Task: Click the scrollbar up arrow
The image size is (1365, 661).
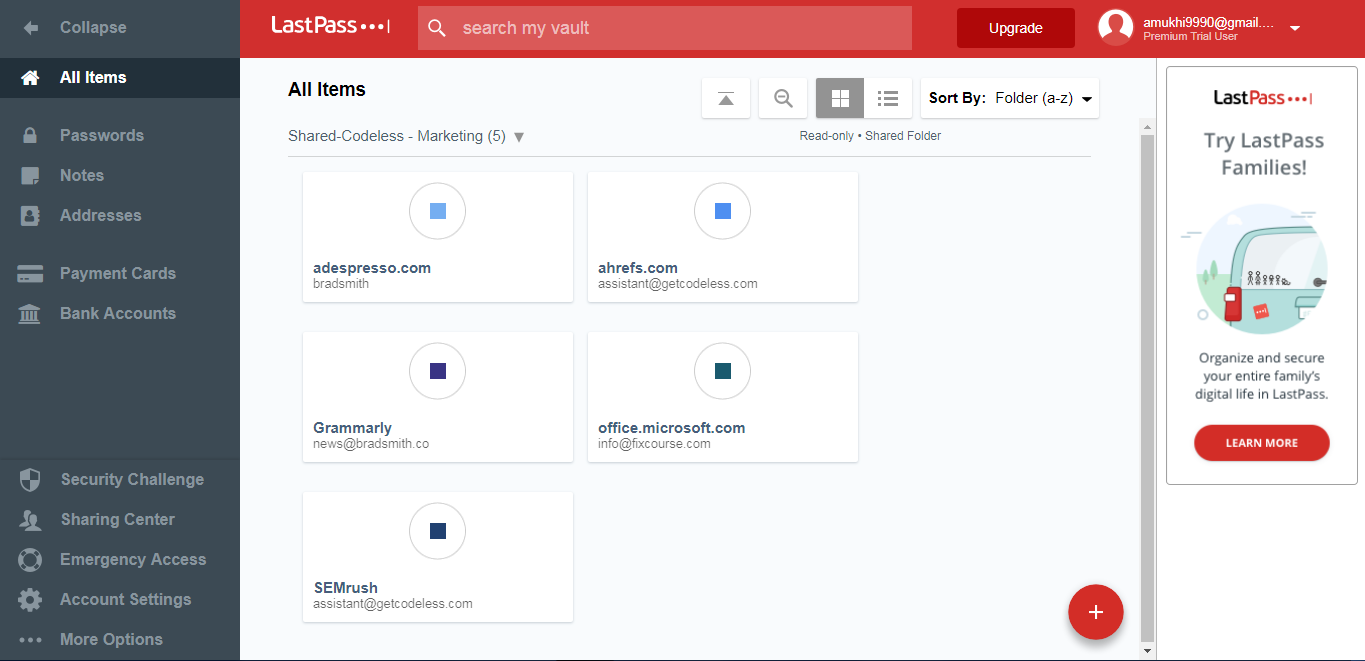Action: 1148,125
